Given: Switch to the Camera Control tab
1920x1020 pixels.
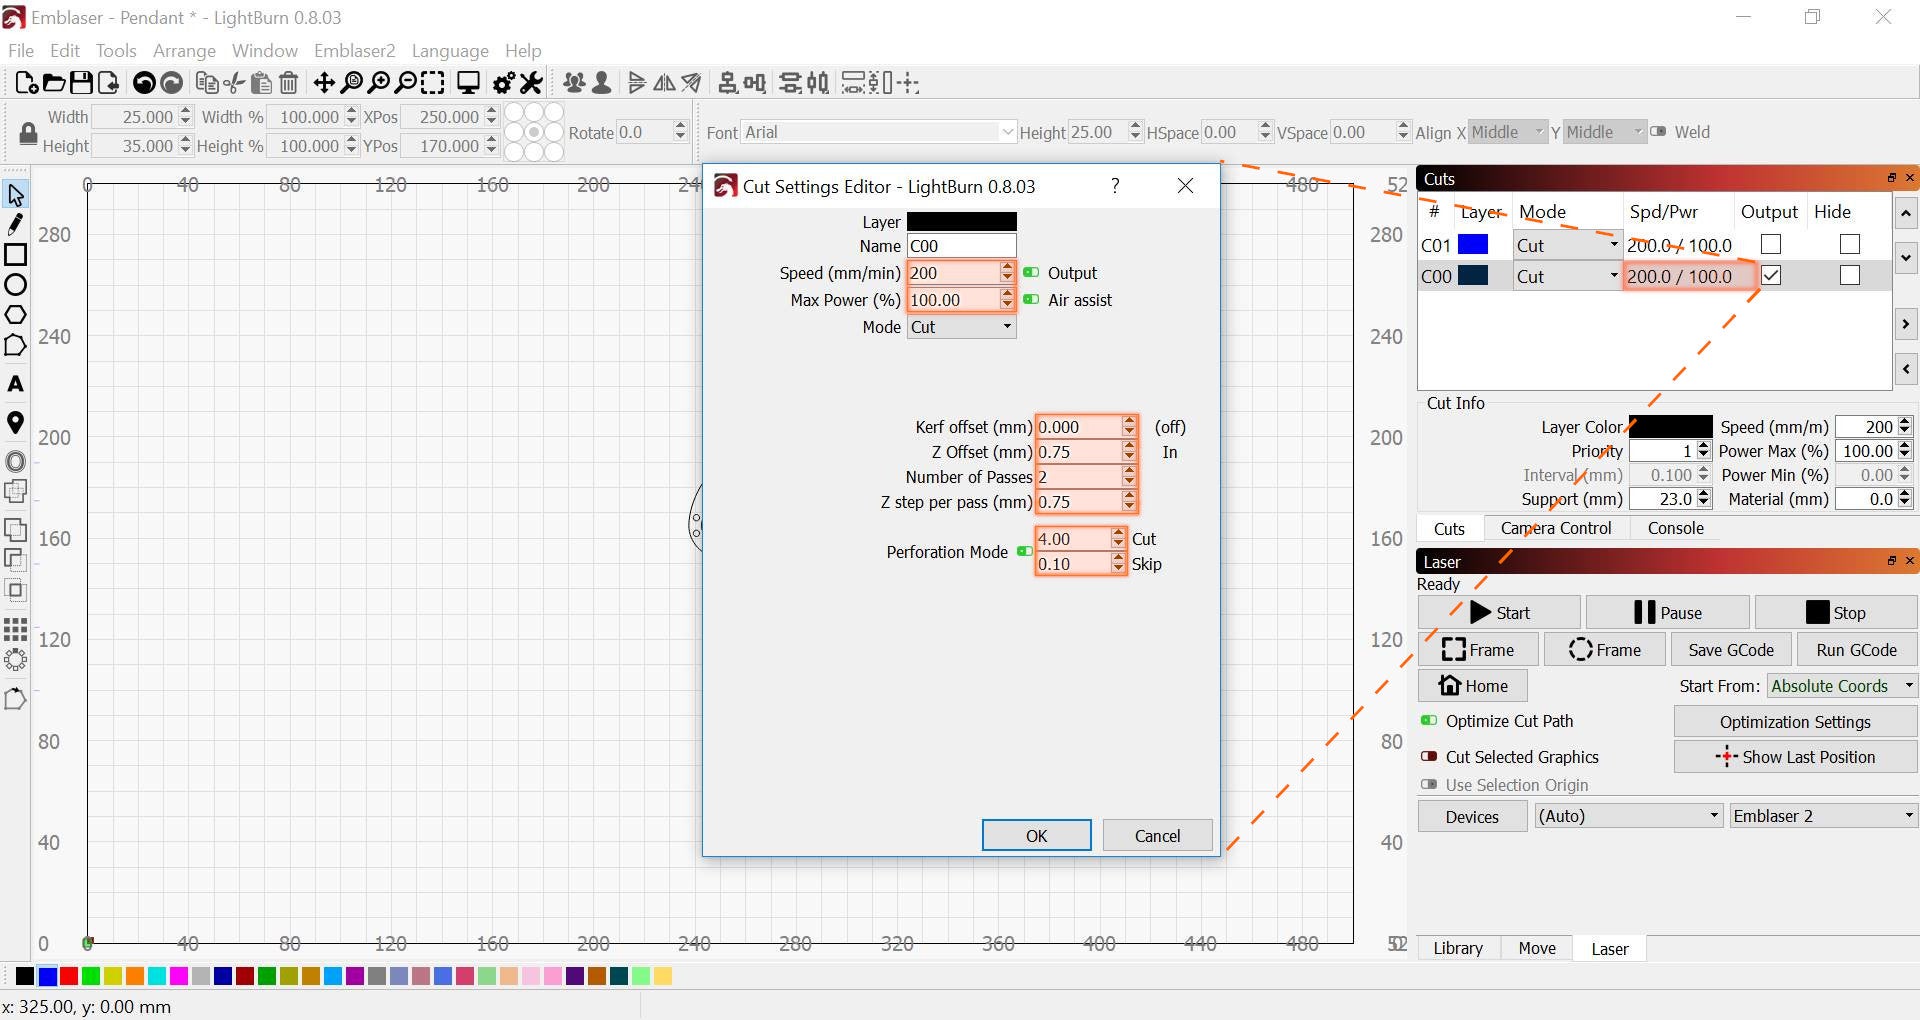Looking at the screenshot, I should pos(1555,528).
